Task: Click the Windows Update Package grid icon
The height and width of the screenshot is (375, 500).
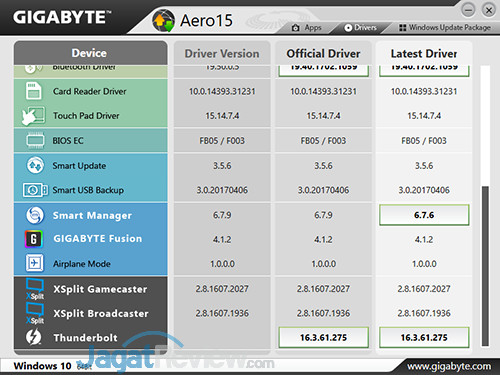Action: 403,28
